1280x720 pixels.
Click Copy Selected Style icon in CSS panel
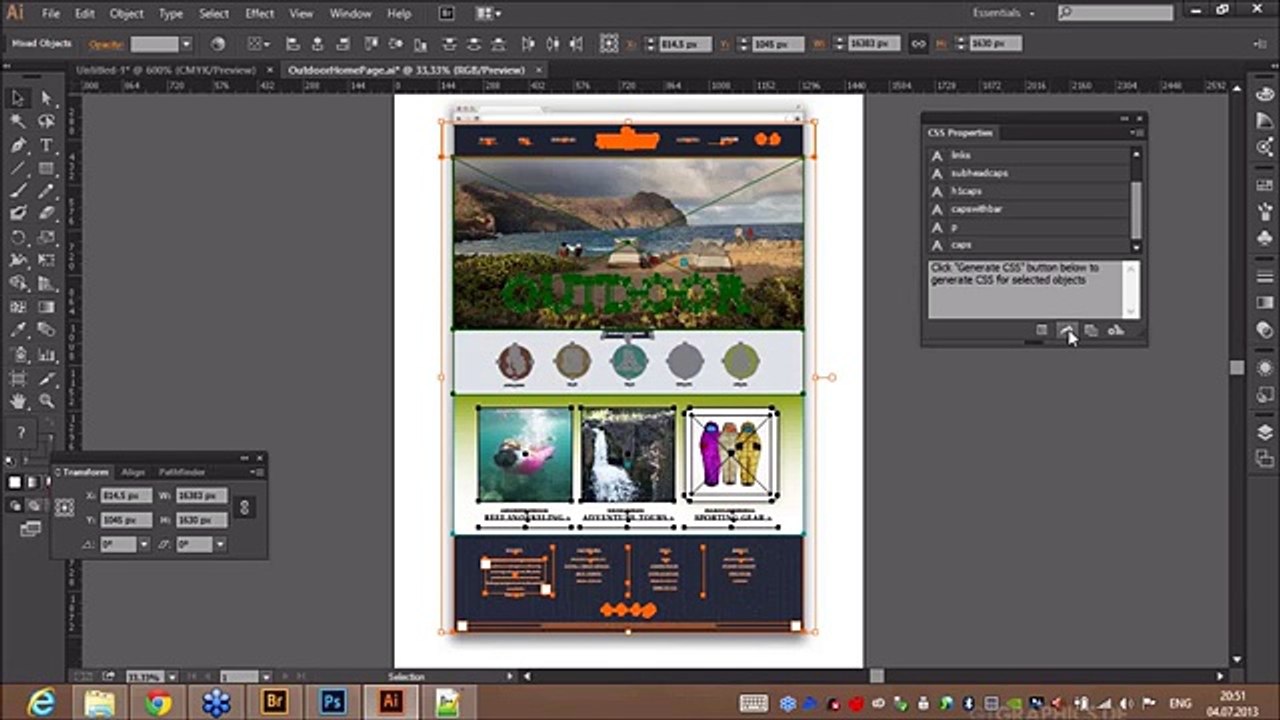pos(1090,330)
